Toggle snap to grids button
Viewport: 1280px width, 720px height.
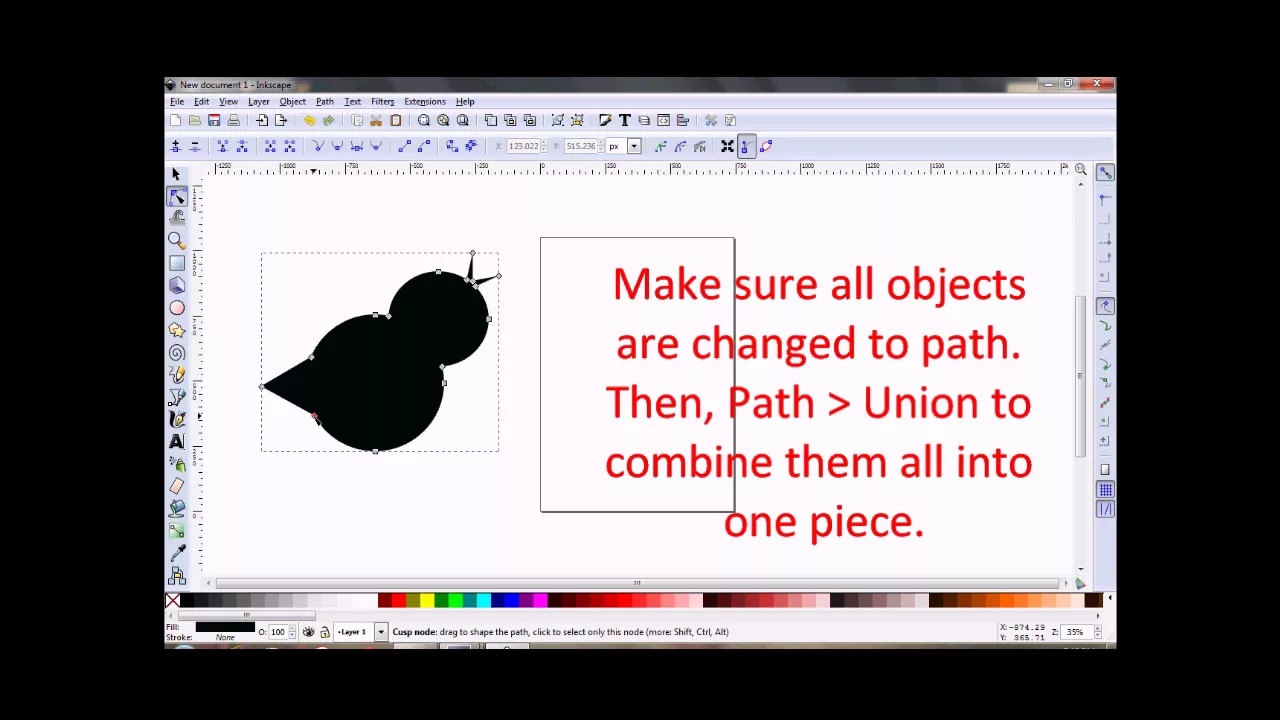tap(1105, 490)
